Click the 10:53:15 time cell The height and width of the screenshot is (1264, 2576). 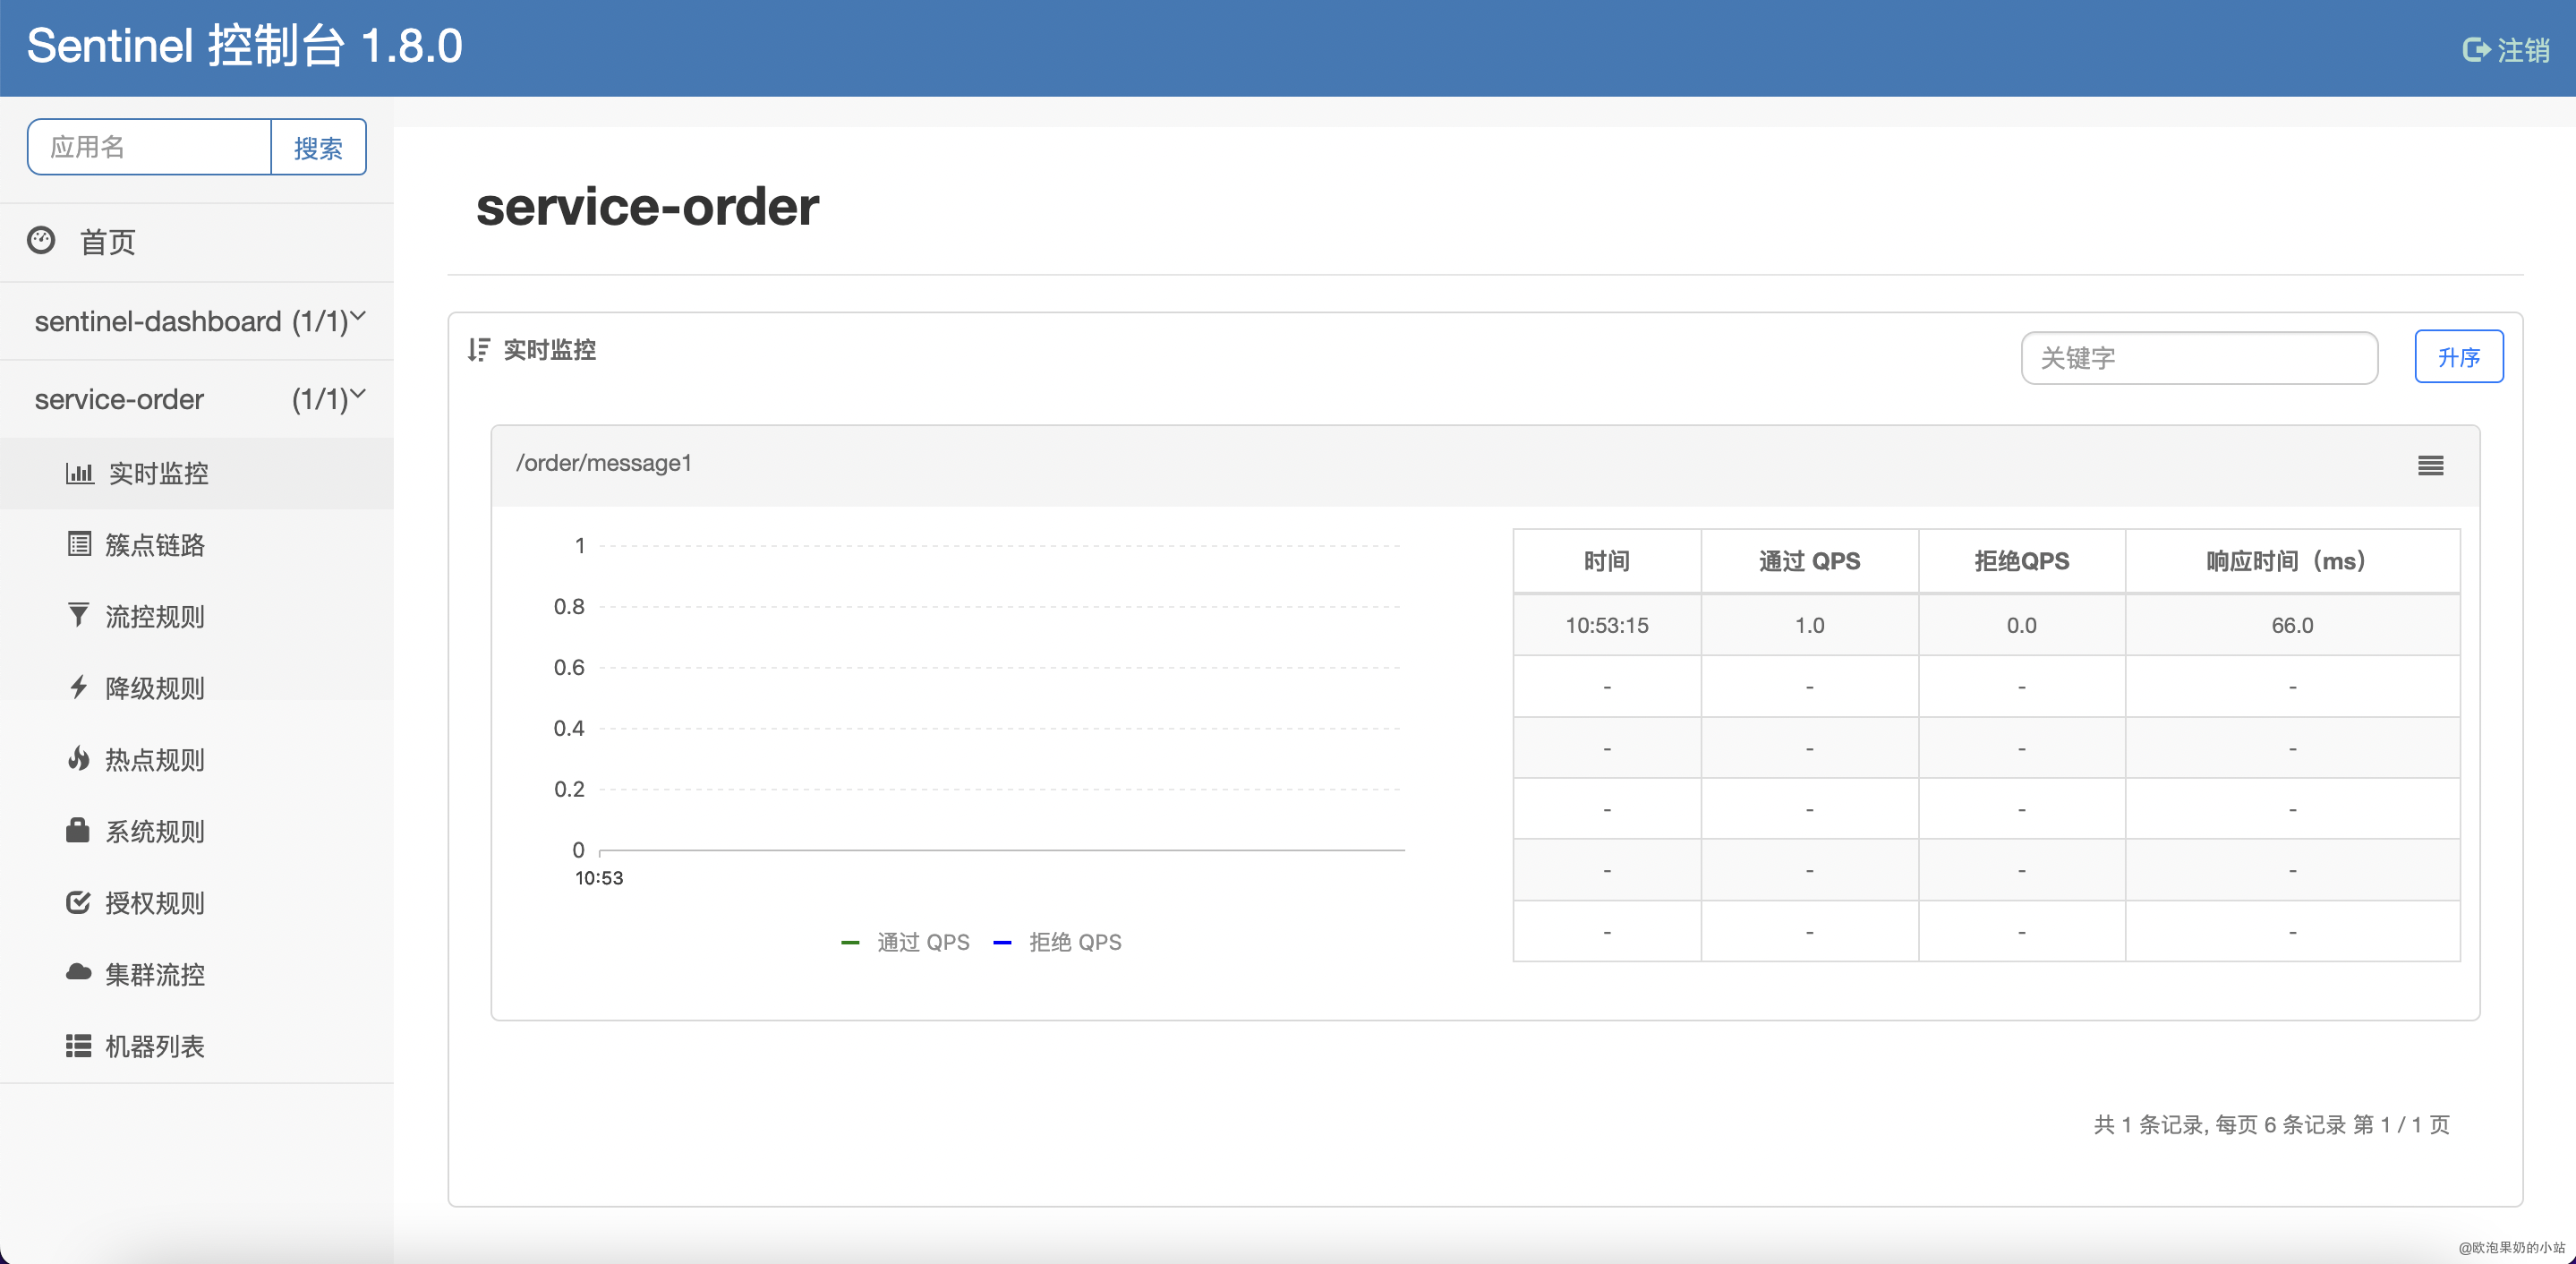[1606, 625]
